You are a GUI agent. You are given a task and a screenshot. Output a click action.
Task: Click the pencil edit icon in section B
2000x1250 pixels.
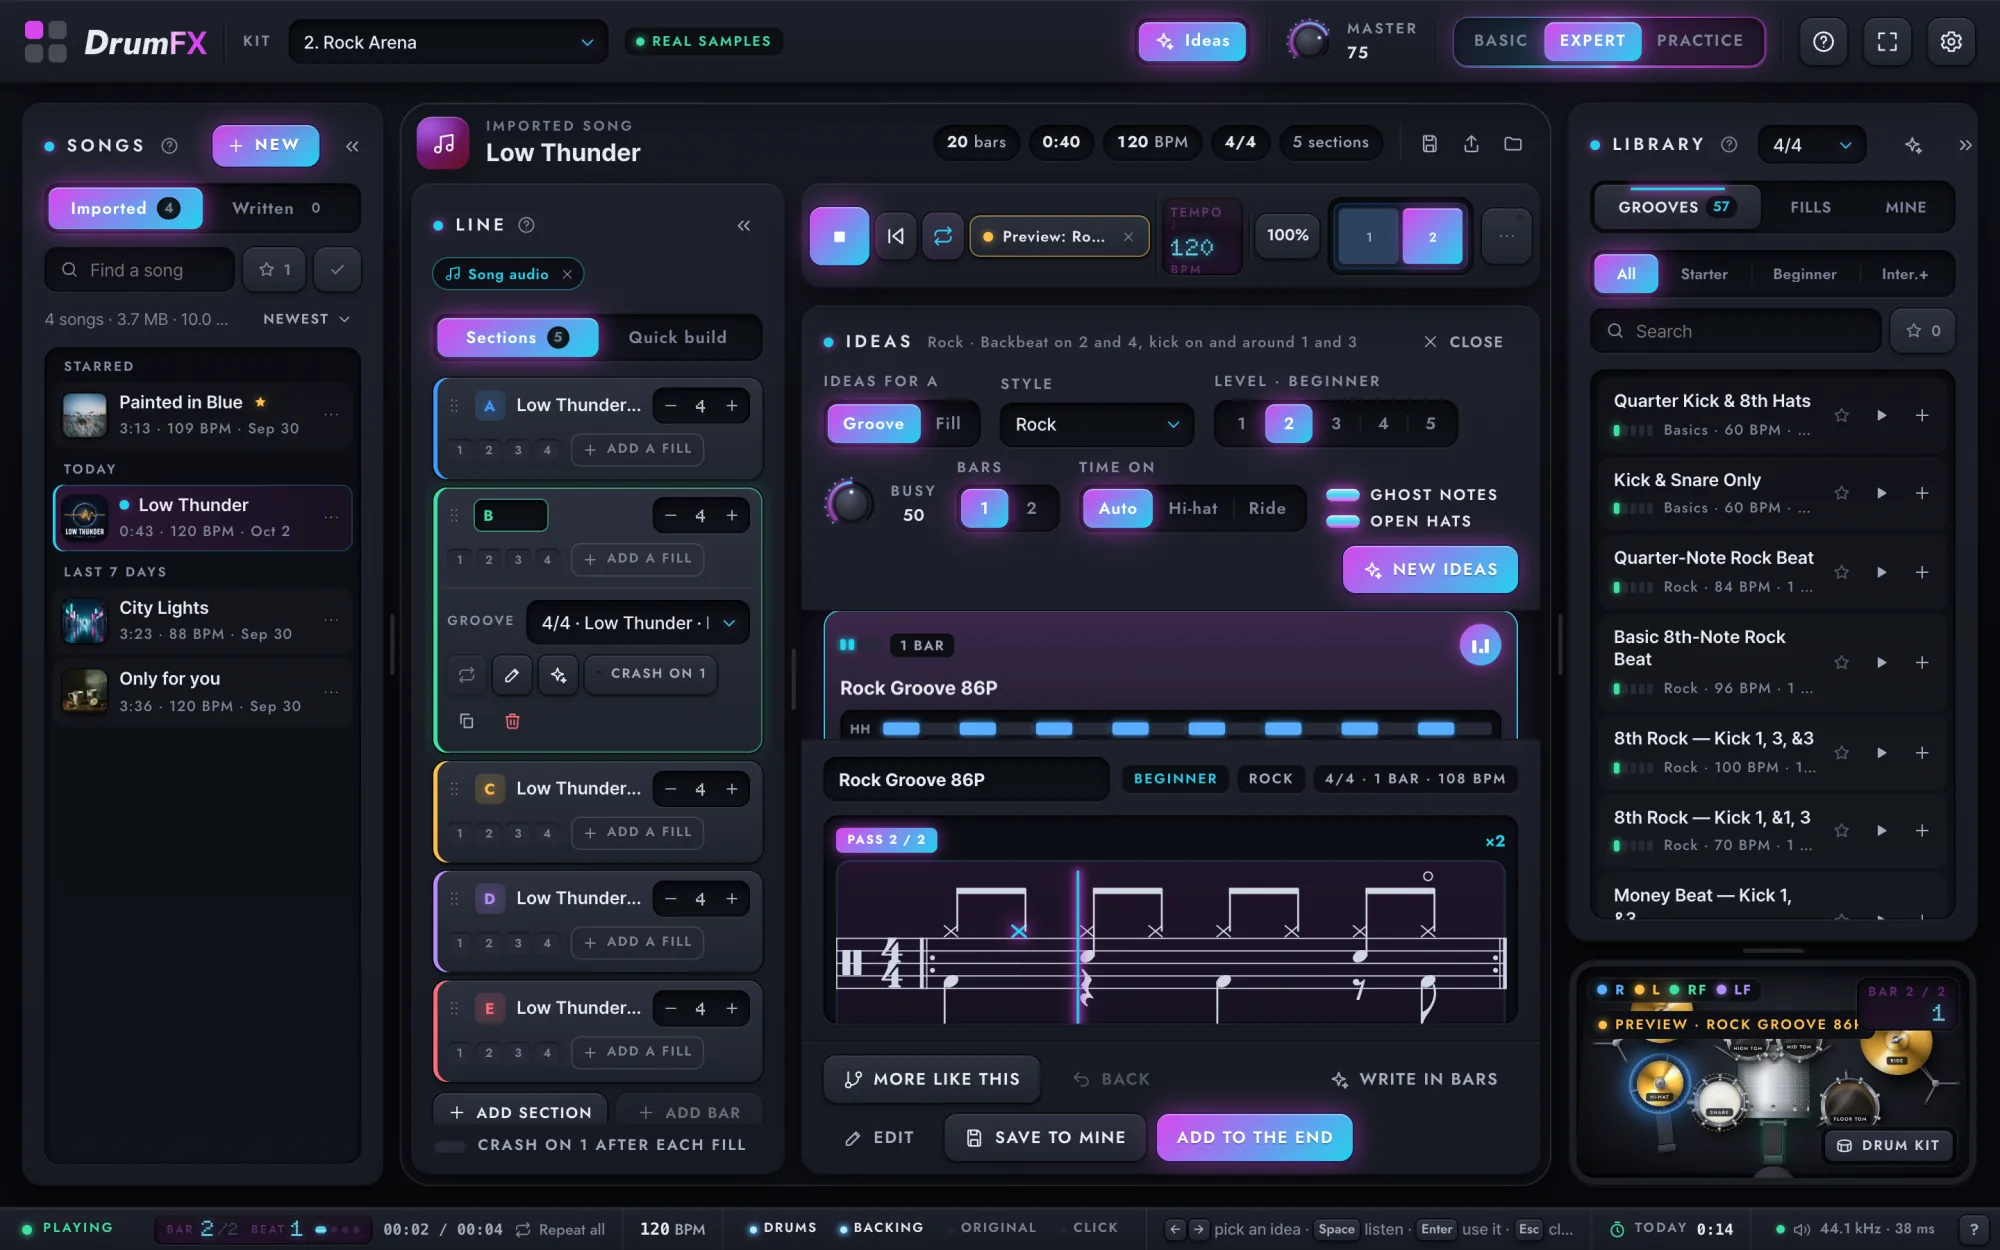tap(511, 675)
